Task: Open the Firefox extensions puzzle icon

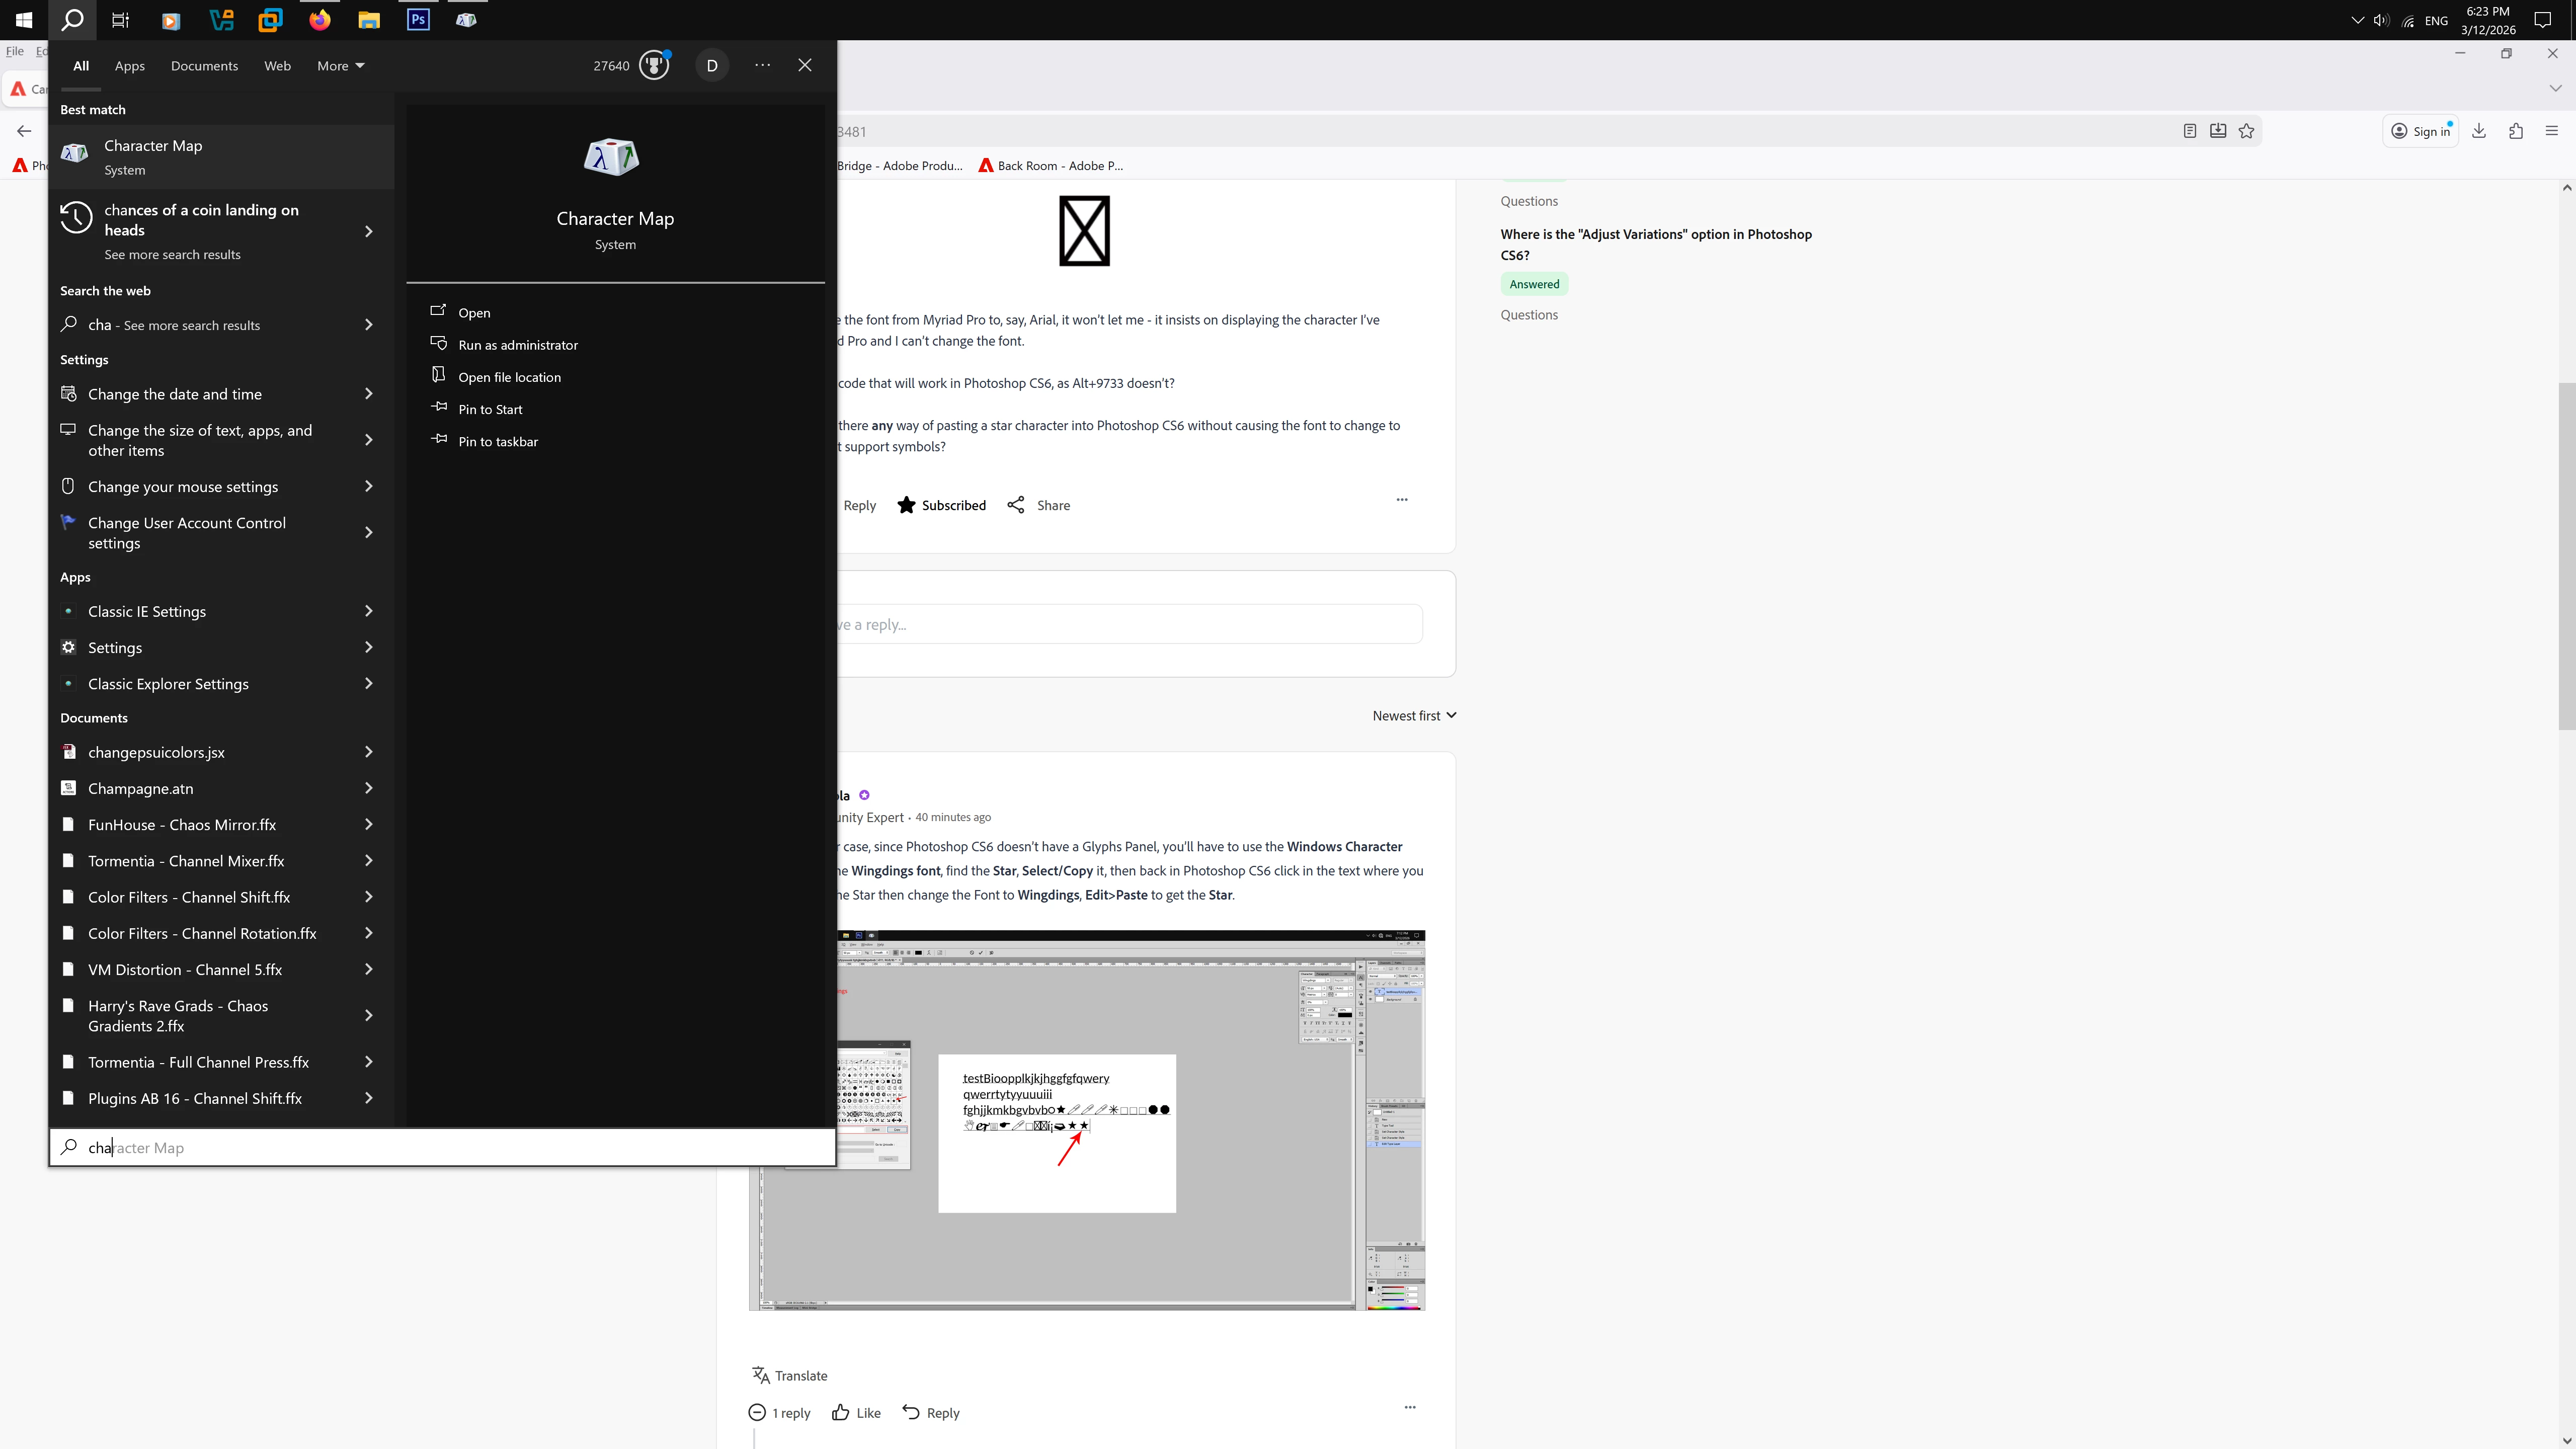Action: click(2516, 131)
